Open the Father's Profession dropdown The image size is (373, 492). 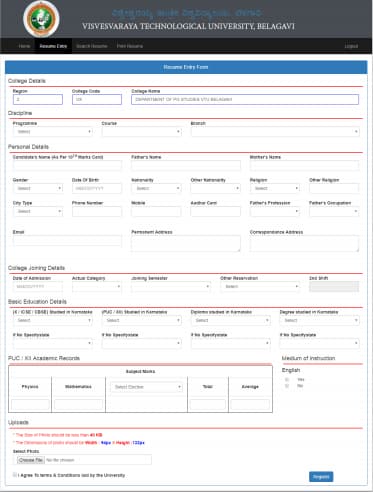click(275, 211)
